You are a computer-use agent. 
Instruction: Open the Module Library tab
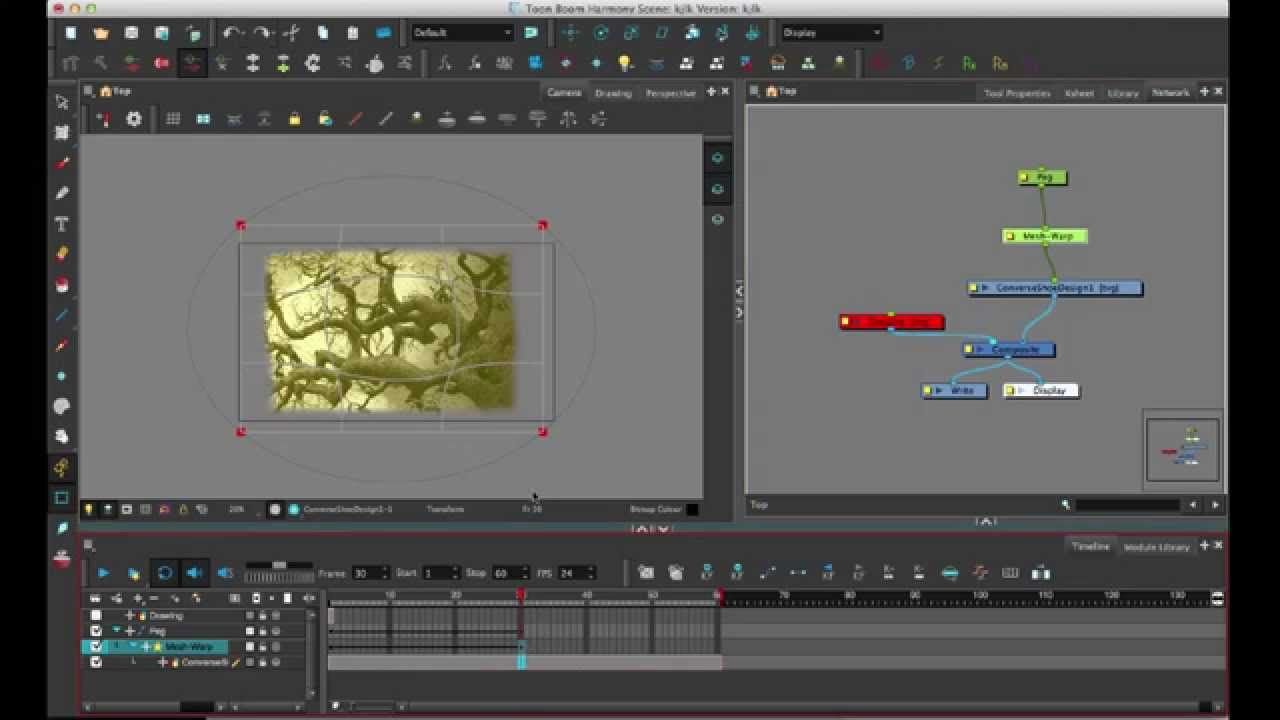point(1156,547)
